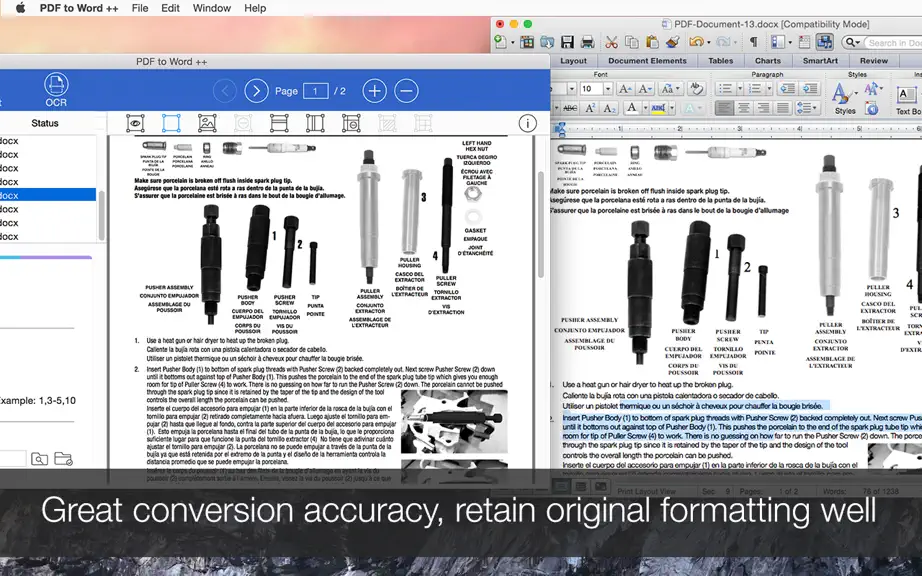Image resolution: width=922 pixels, height=576 pixels.
Task: Click the Status column header
Action: [45, 123]
